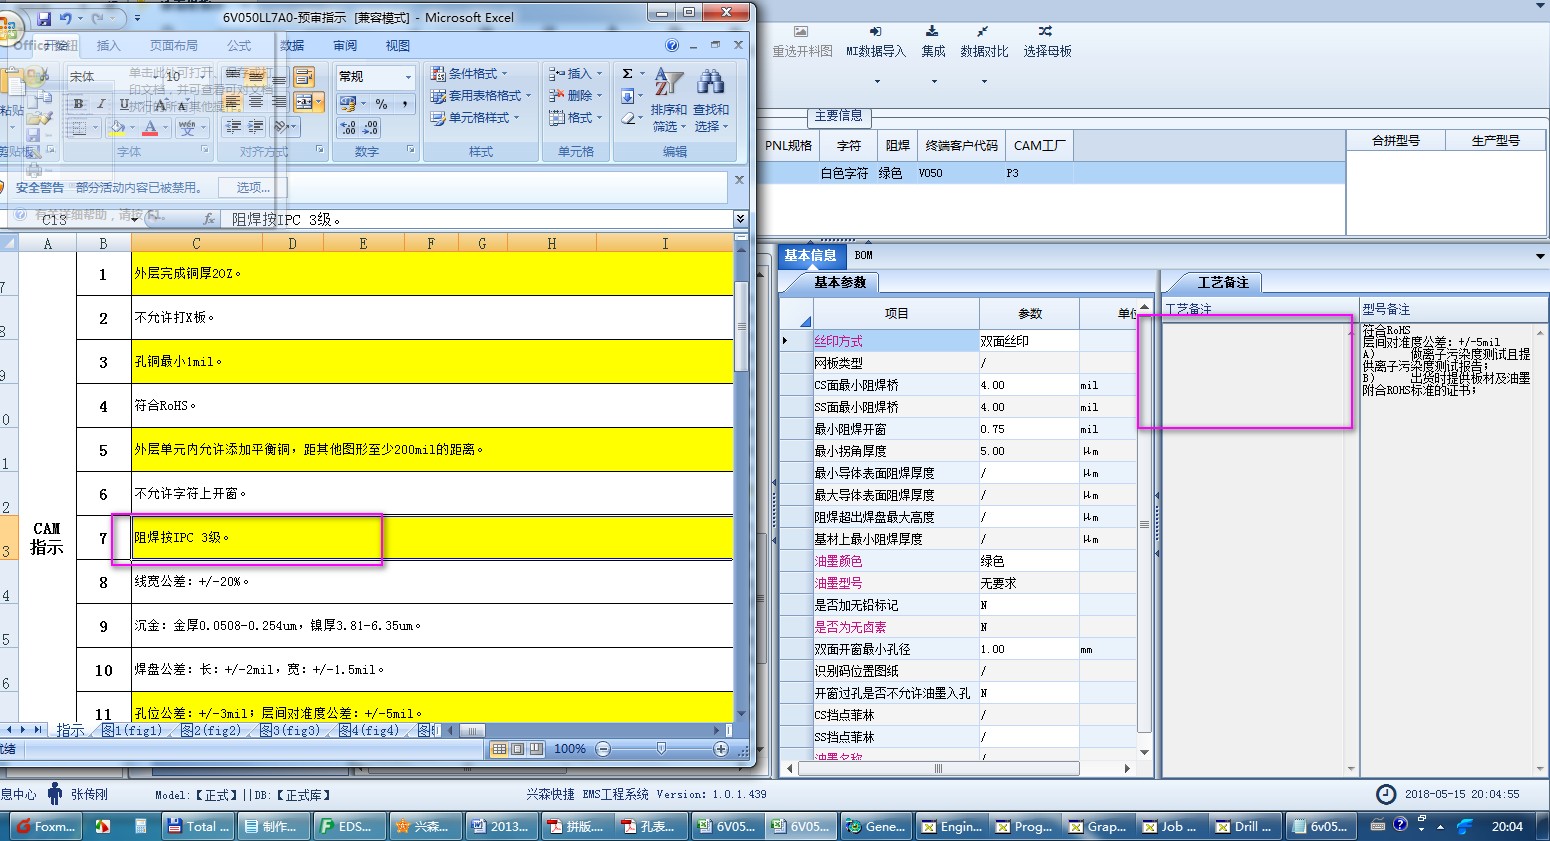The height and width of the screenshot is (841, 1550).
Task: Select the 图3(fig3) sheet tab
Action: (x=290, y=731)
